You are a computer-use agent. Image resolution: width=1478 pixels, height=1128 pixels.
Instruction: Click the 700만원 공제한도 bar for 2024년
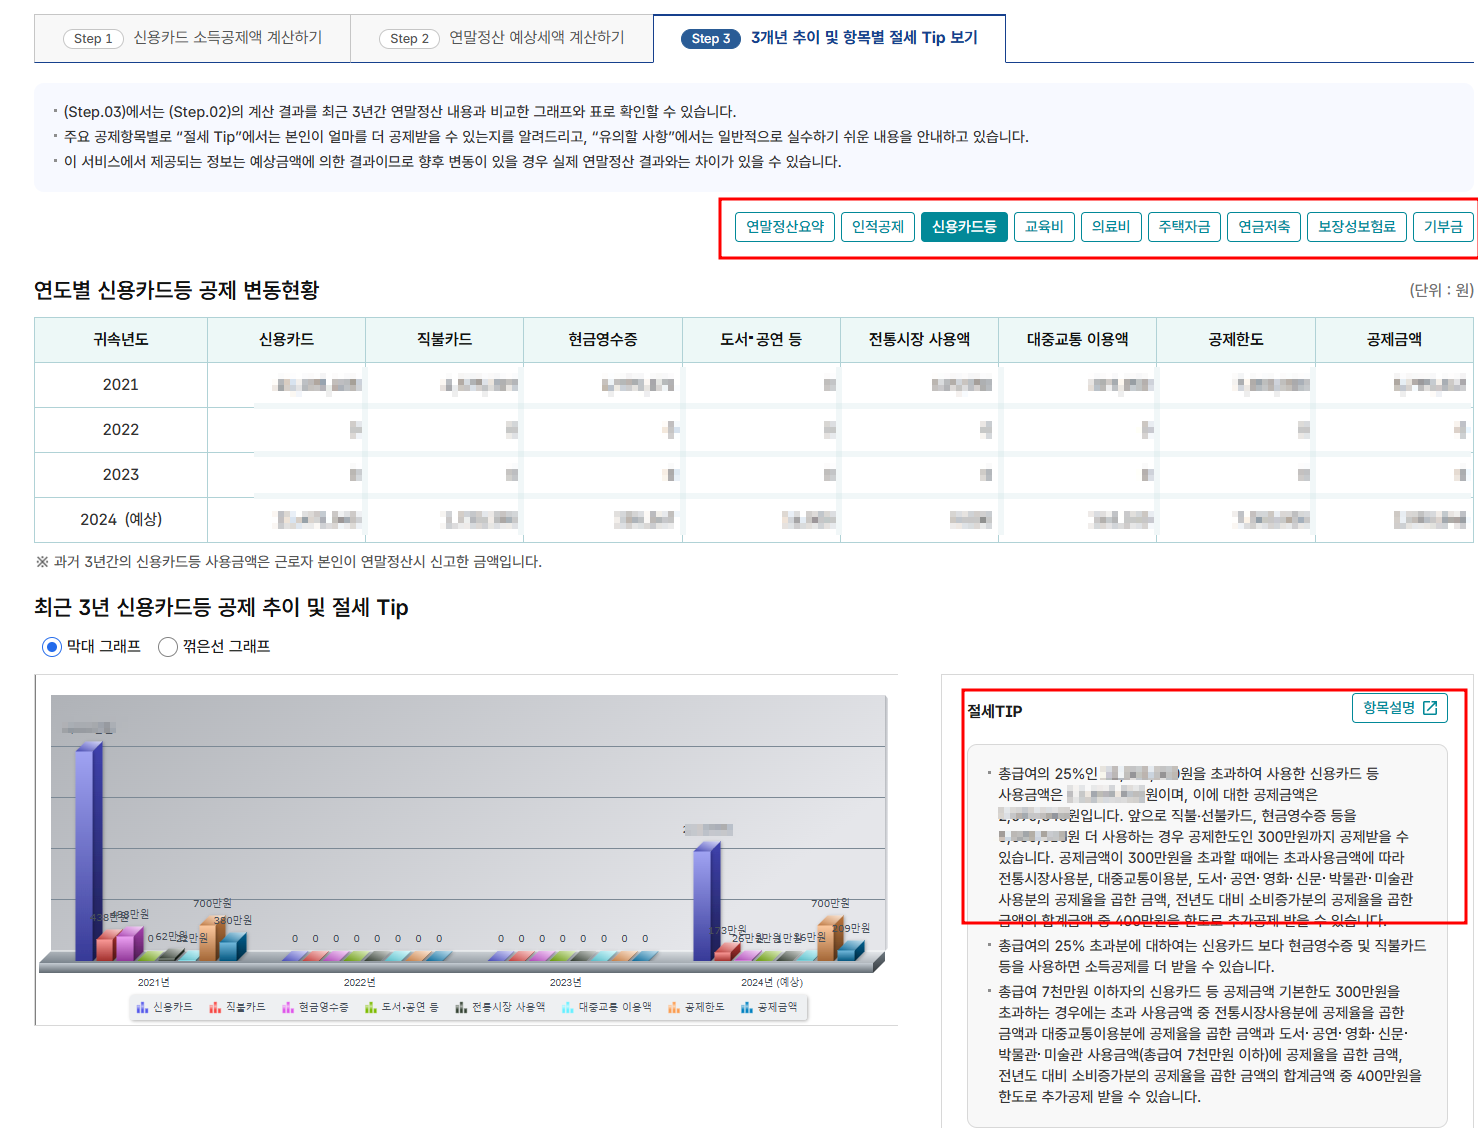pos(829,938)
